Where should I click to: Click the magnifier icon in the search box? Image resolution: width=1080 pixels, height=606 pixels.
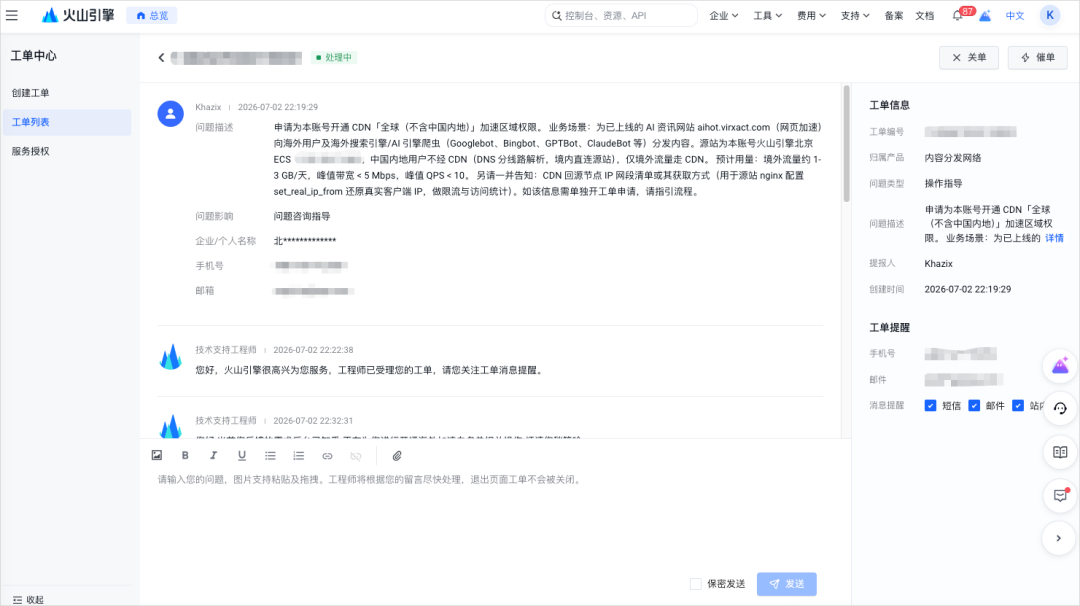[x=557, y=15]
